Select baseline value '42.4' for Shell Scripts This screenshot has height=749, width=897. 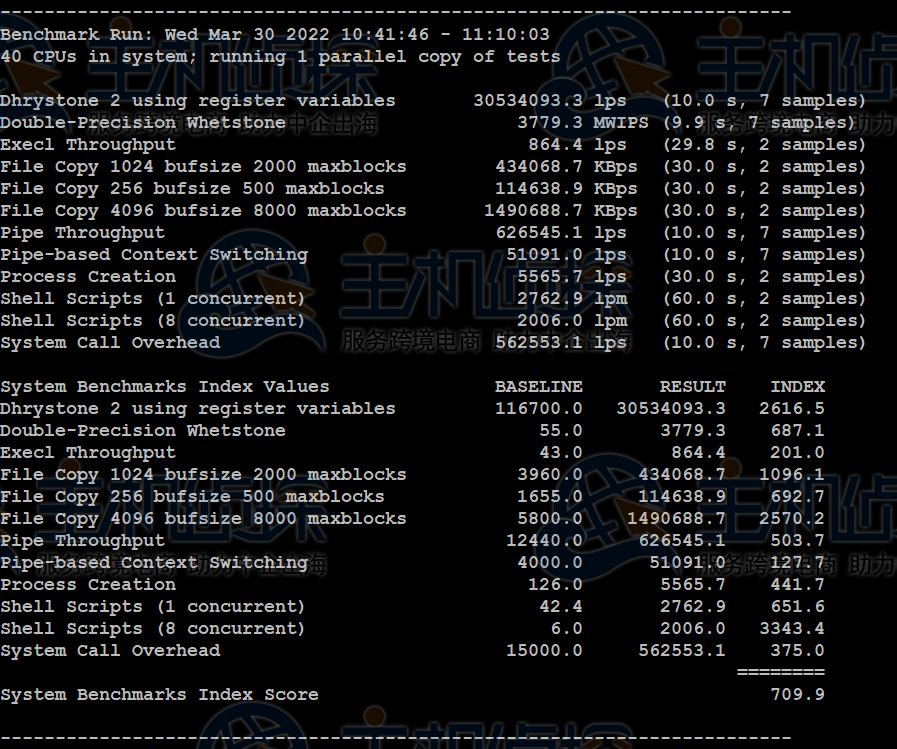tap(561, 607)
